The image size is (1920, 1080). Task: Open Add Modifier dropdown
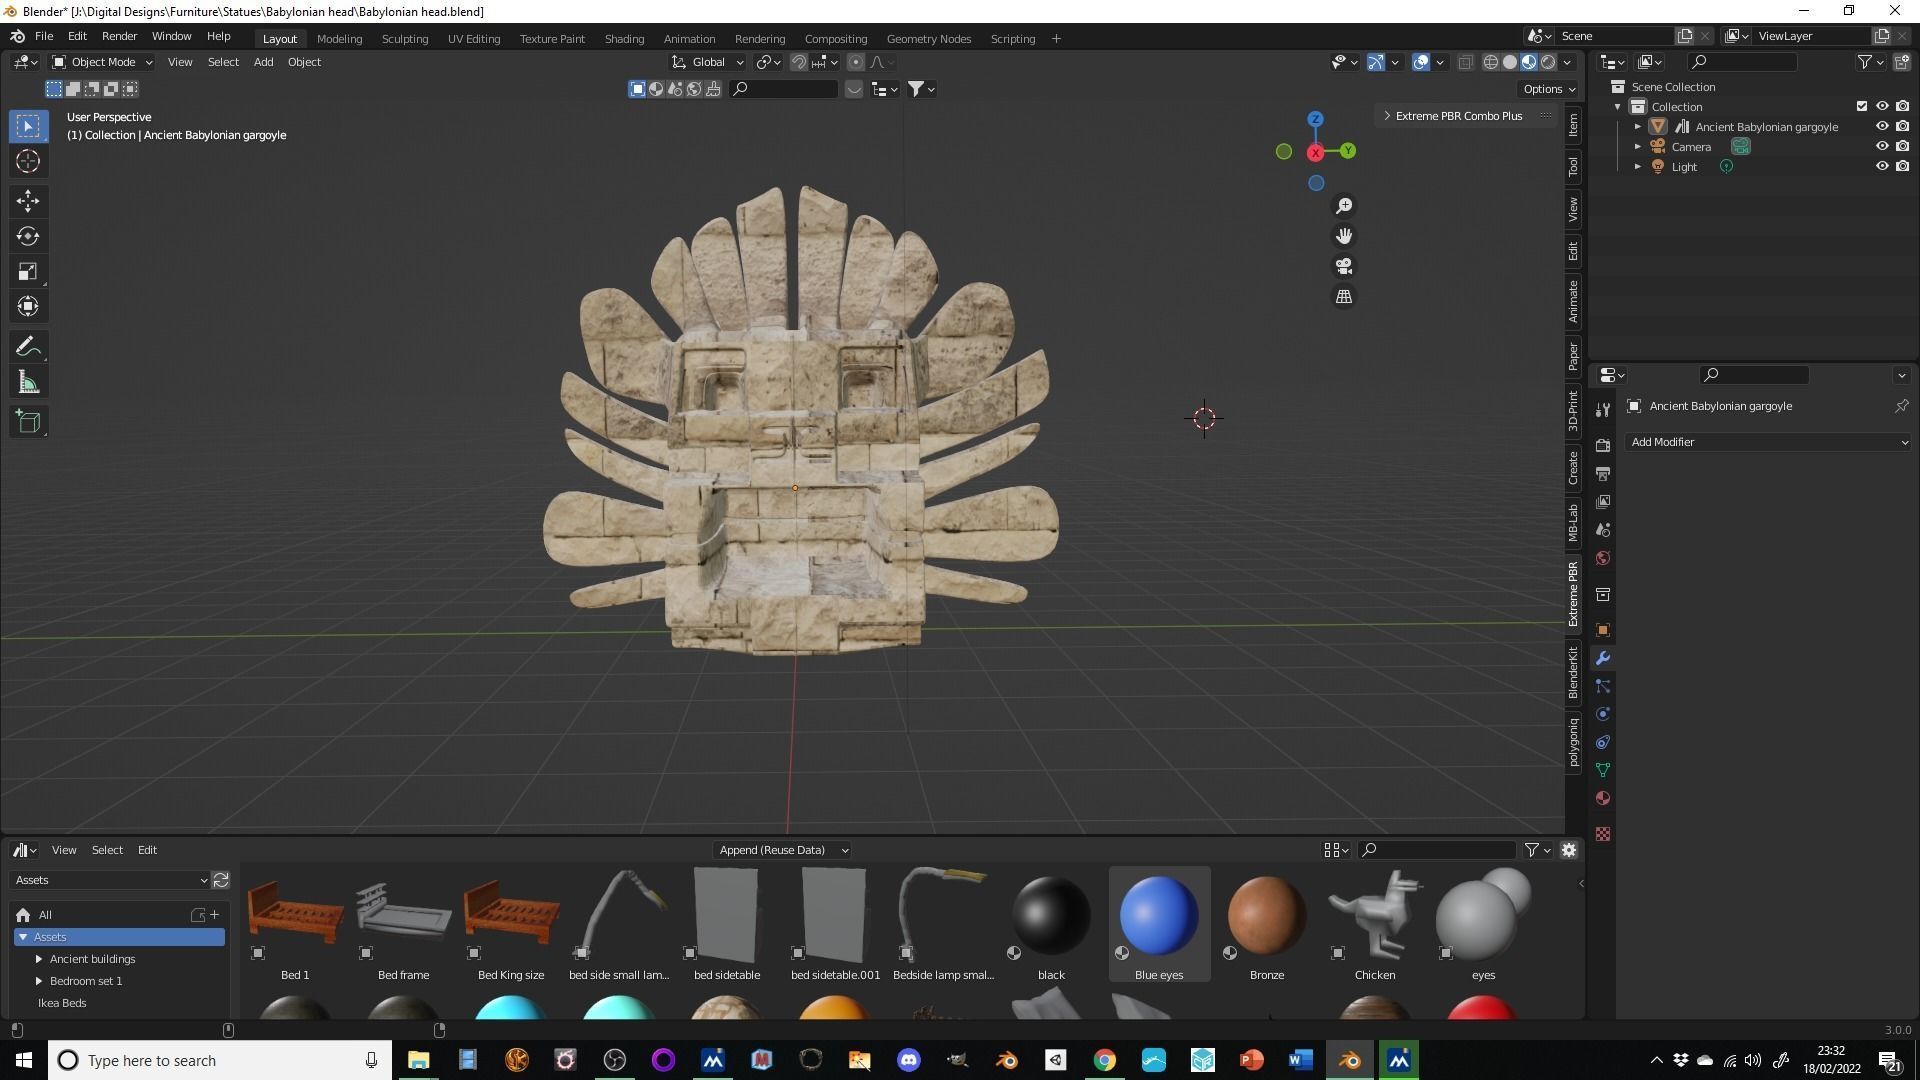[x=1768, y=442]
